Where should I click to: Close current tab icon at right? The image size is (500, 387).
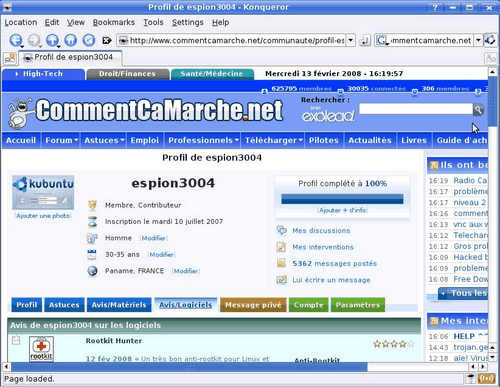click(x=490, y=58)
